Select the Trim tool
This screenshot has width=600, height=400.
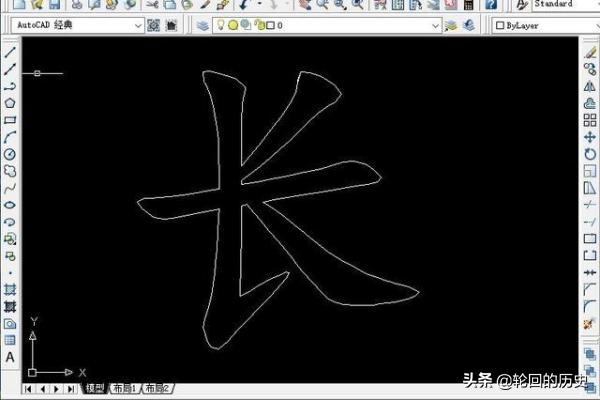590,205
